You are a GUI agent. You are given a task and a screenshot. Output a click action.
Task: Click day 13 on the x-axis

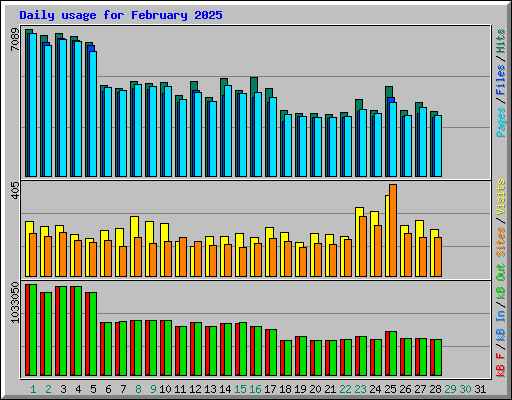tap(210, 389)
